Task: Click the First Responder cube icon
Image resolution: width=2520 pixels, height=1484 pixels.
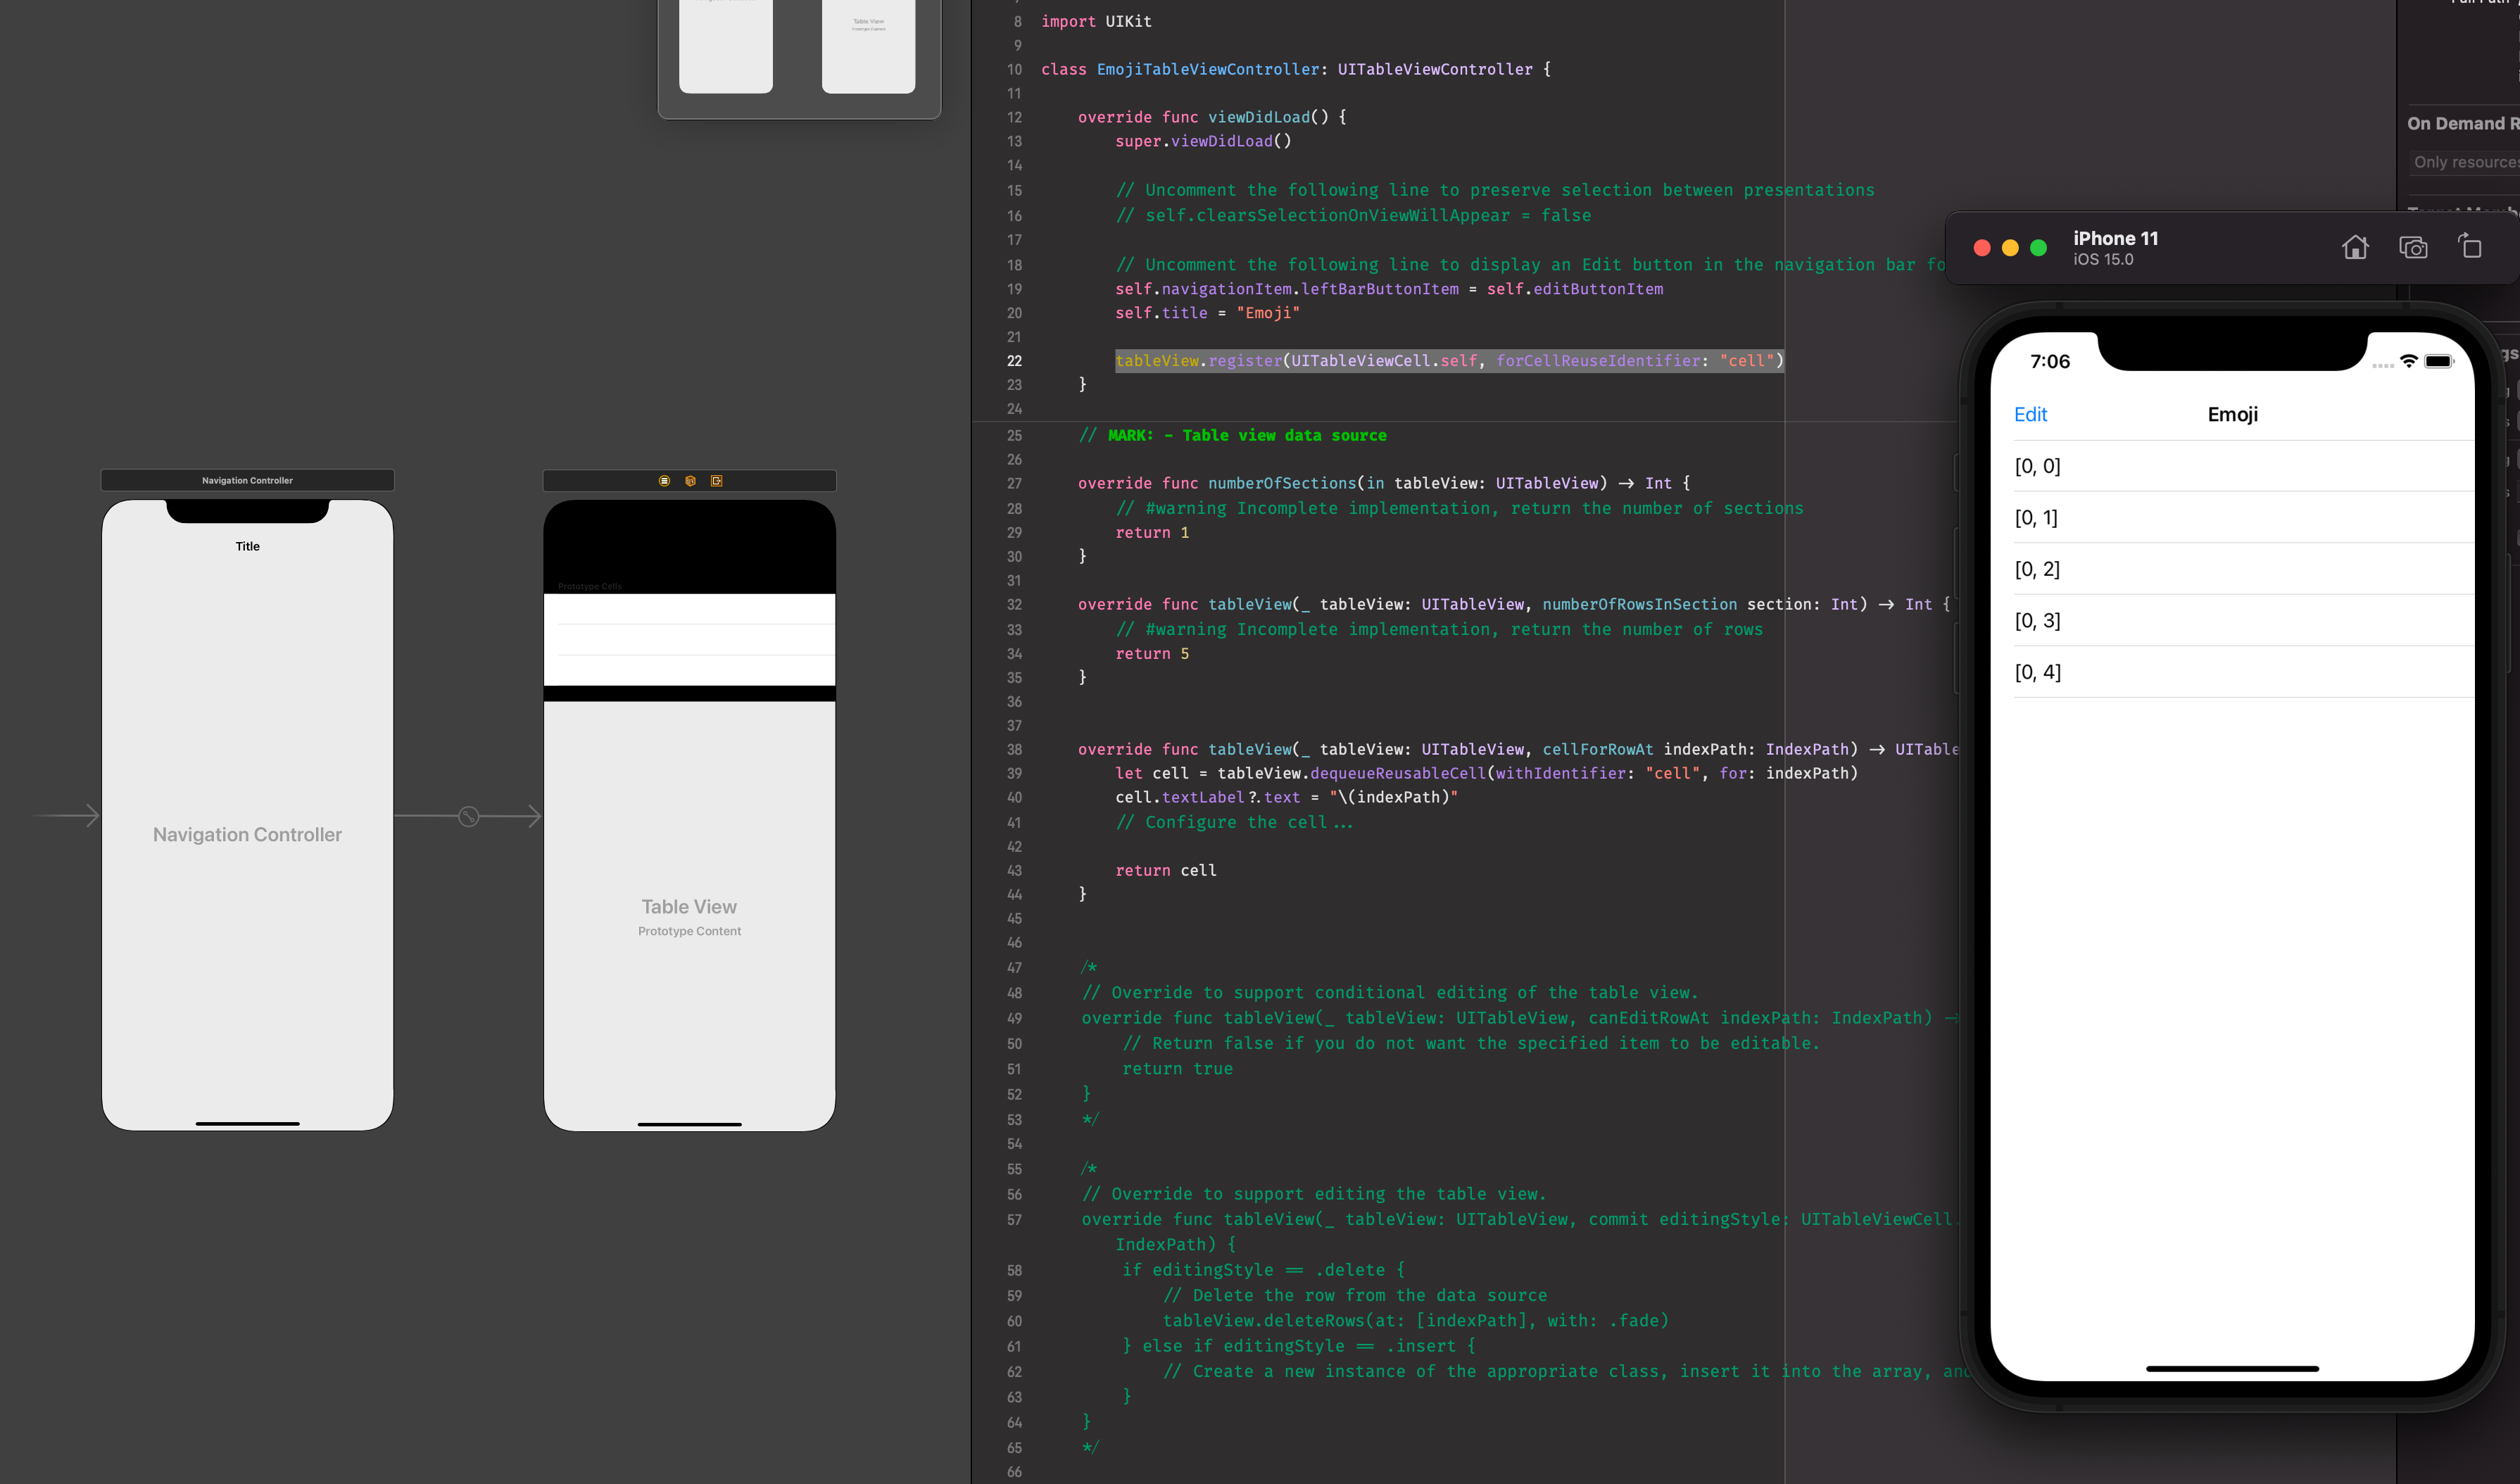Action: [x=690, y=481]
